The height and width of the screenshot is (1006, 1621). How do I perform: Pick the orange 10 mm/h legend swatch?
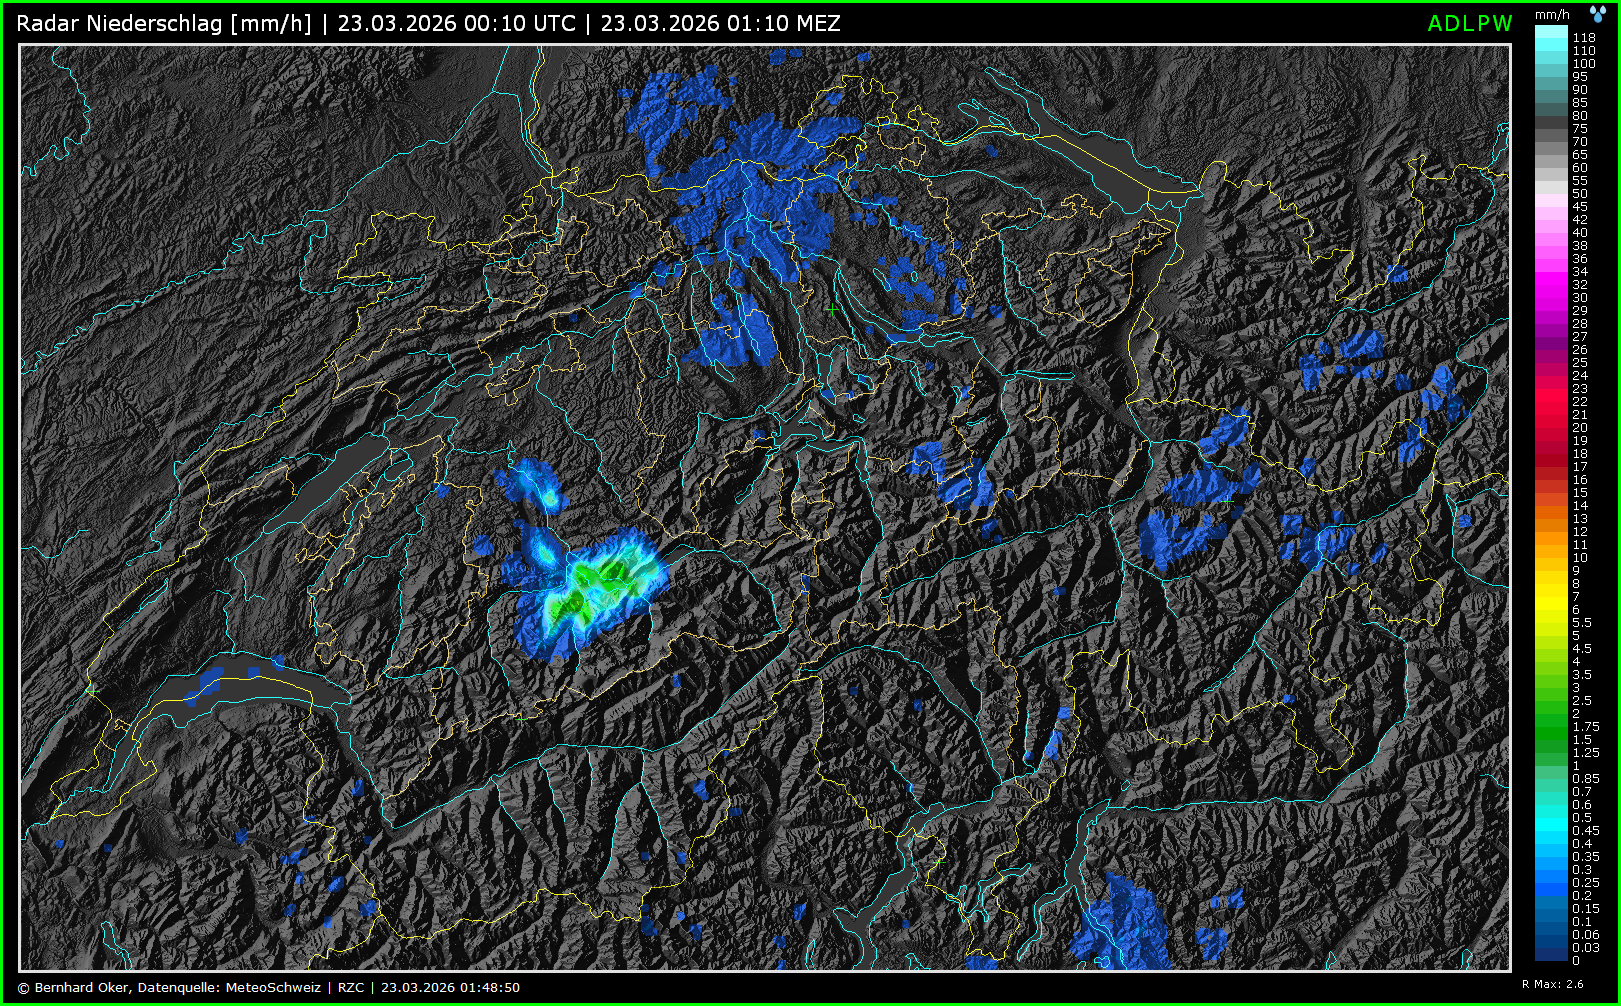click(1551, 557)
